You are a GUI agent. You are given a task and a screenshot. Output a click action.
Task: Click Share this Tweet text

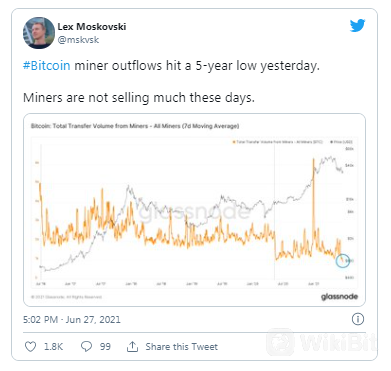pos(182,347)
